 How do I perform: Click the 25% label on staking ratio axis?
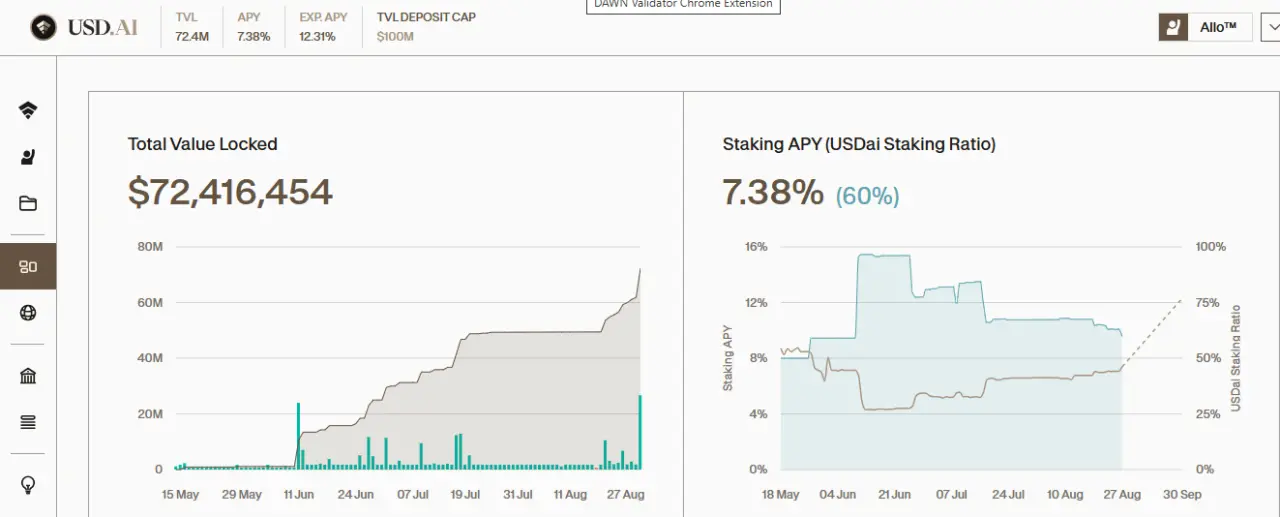(1208, 413)
